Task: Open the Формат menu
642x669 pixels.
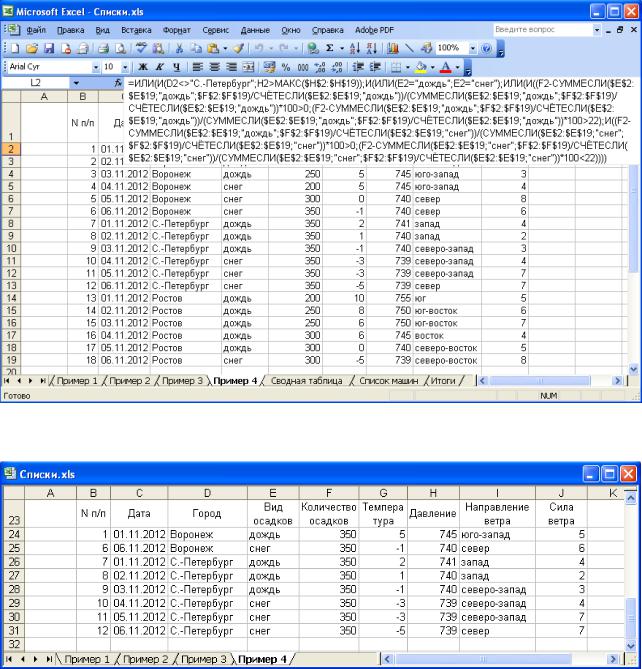Action: pos(177,30)
